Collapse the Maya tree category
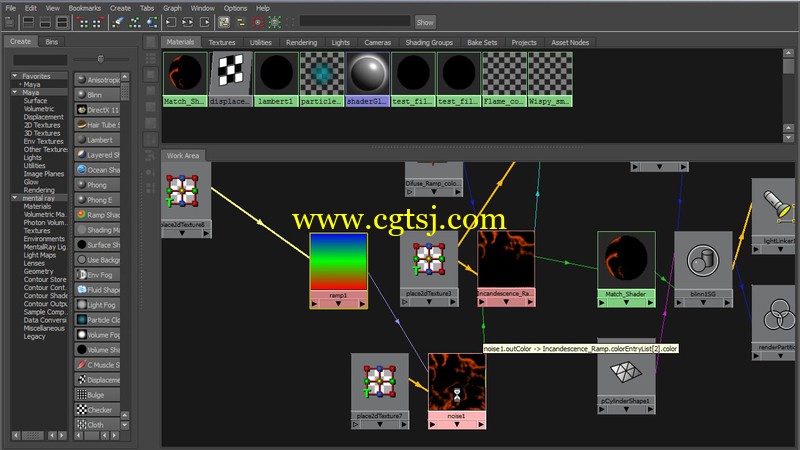 pyautogui.click(x=15, y=92)
